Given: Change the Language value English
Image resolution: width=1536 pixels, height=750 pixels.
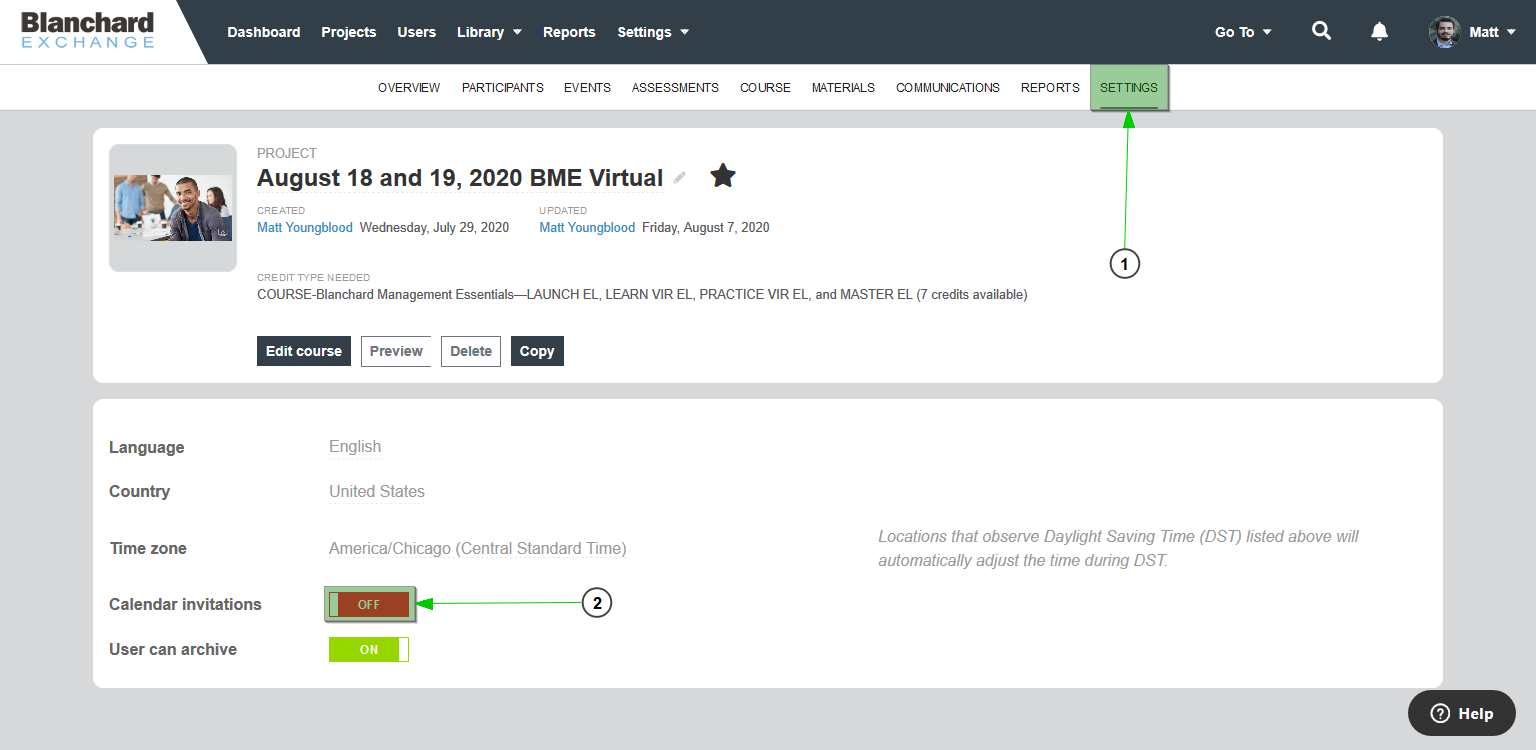Looking at the screenshot, I should point(355,447).
